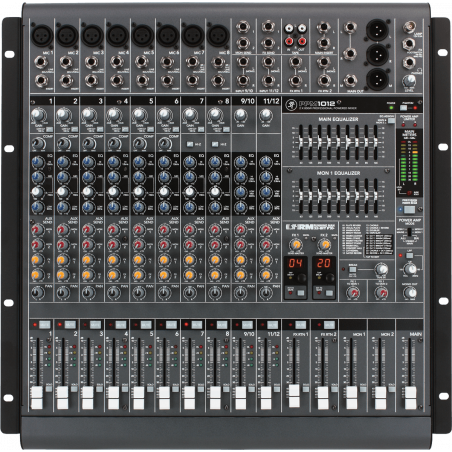
Task: Click the channel 1 line input jack
Action: (x=41, y=62)
